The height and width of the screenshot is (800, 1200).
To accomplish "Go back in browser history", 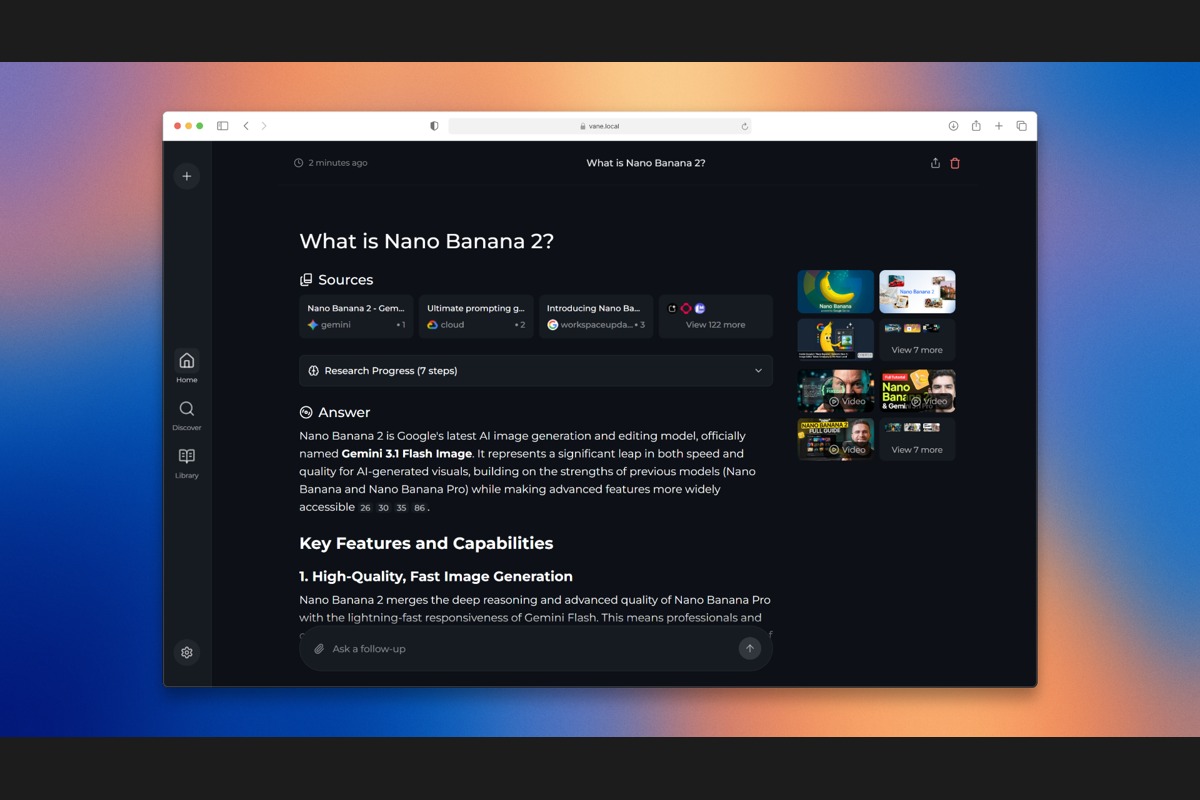I will tap(246, 126).
